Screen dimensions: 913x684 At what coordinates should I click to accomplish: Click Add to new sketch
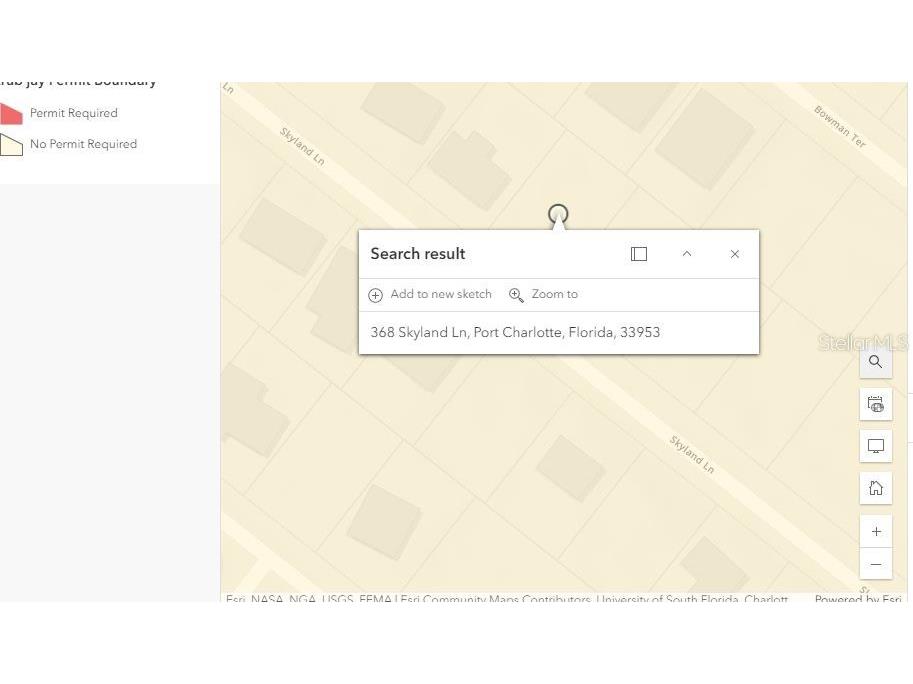tap(430, 295)
